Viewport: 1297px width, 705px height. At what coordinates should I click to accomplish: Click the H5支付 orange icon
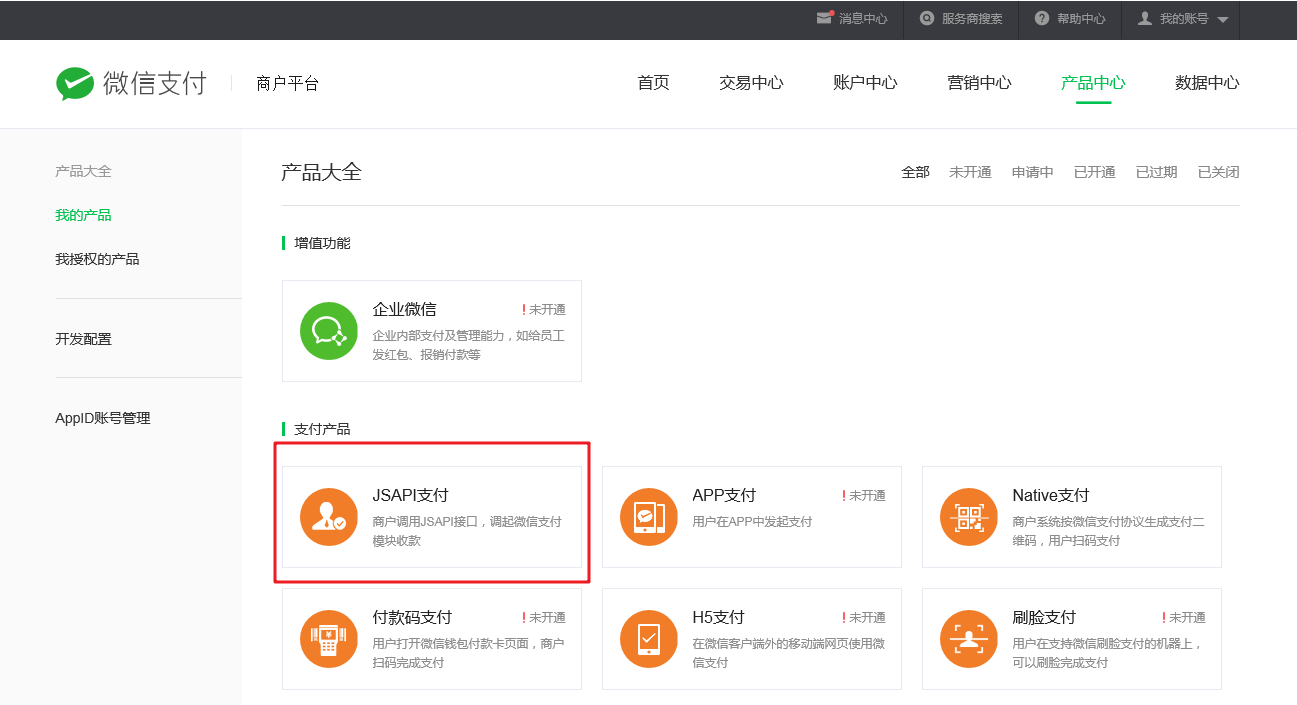(649, 639)
